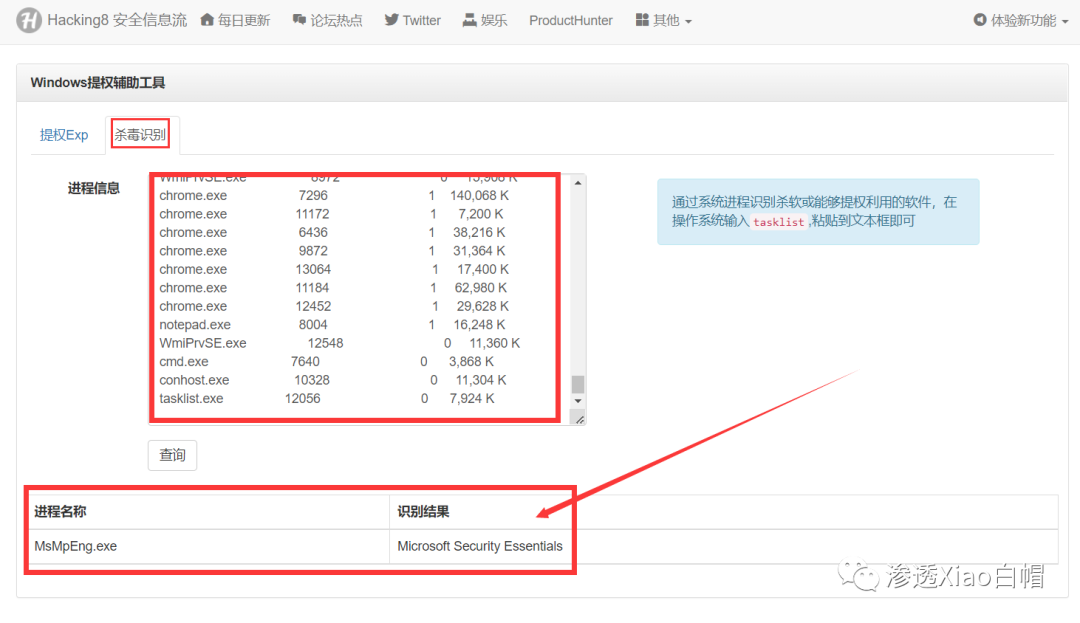Screen dimensions: 1080x623
Task: Click the textarea resize handle
Action: (x=579, y=419)
